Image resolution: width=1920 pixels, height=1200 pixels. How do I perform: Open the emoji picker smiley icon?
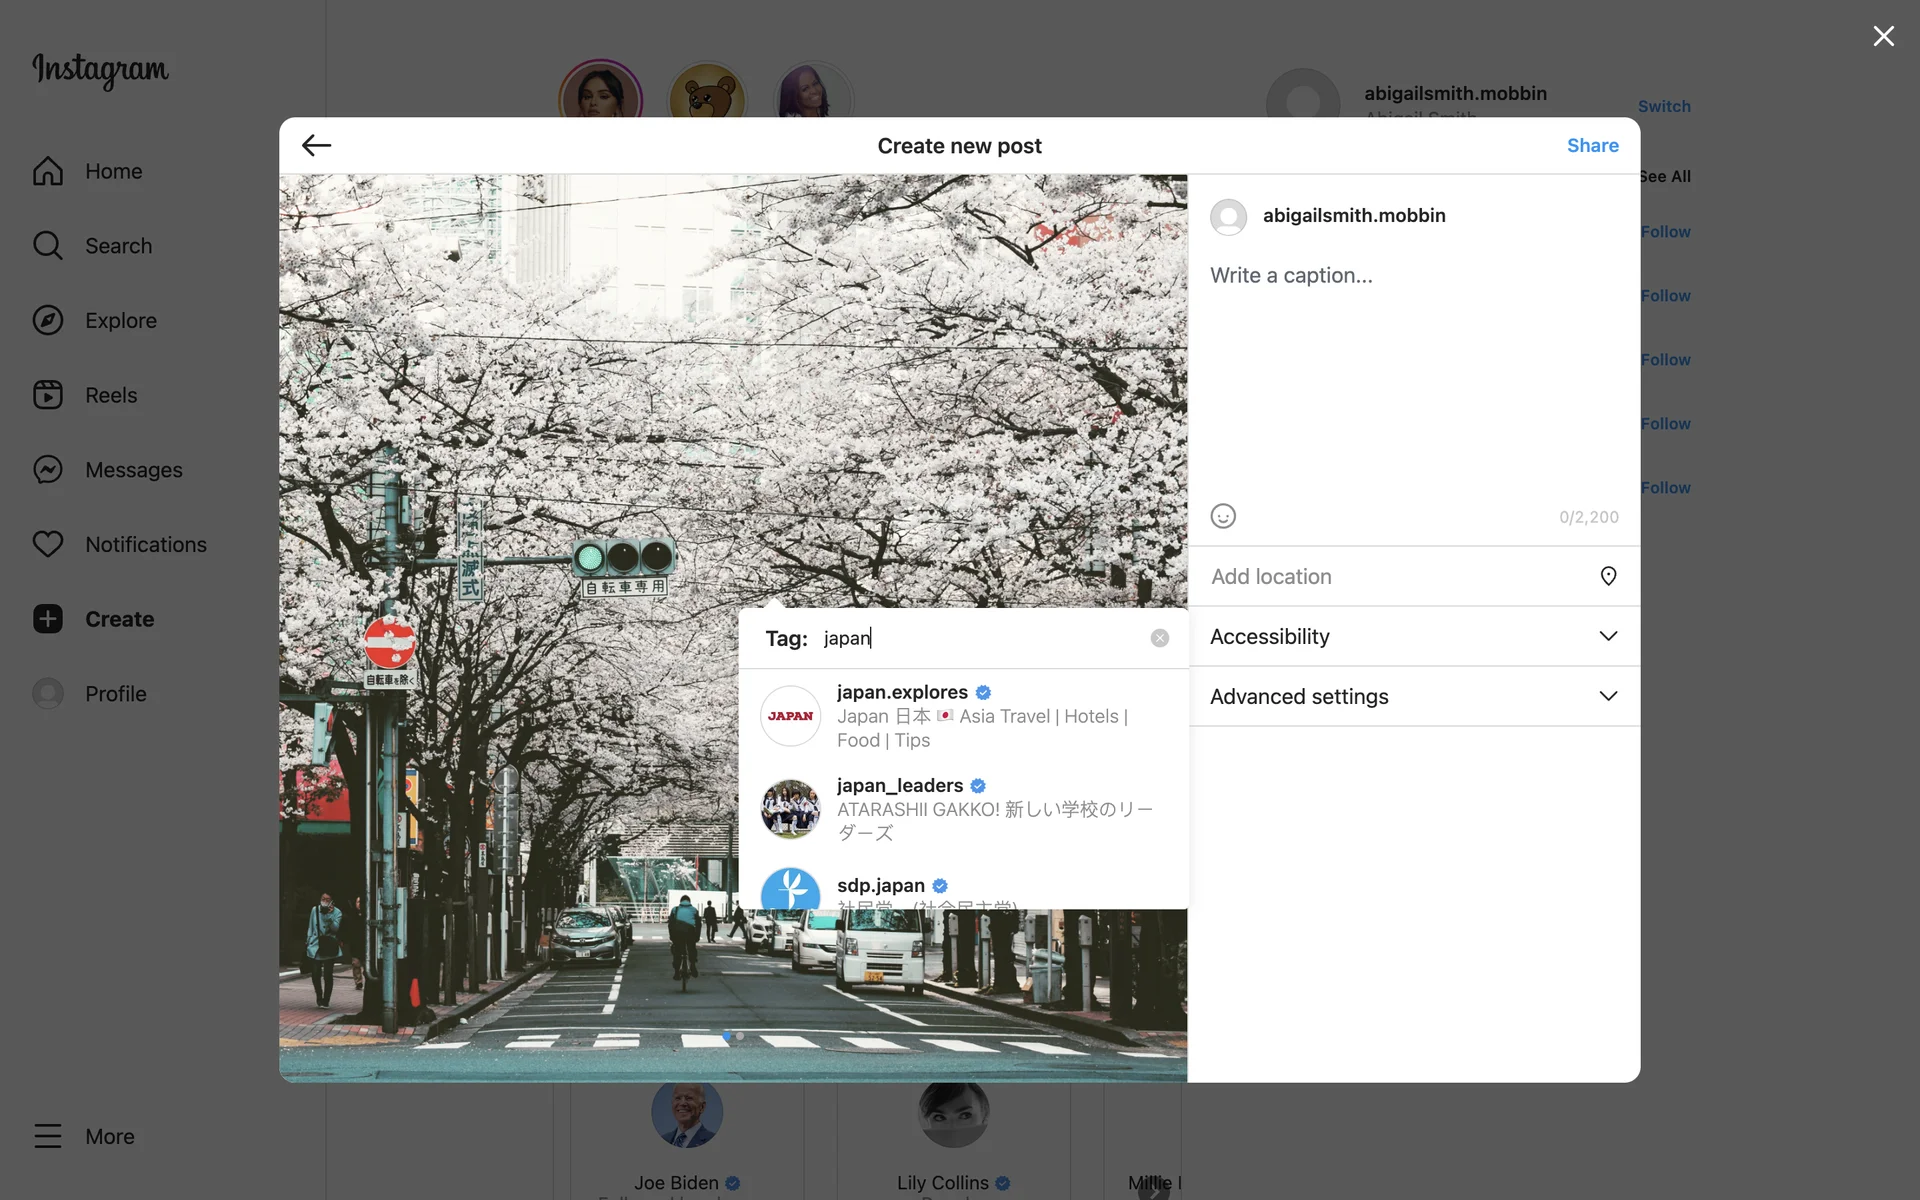(1223, 516)
